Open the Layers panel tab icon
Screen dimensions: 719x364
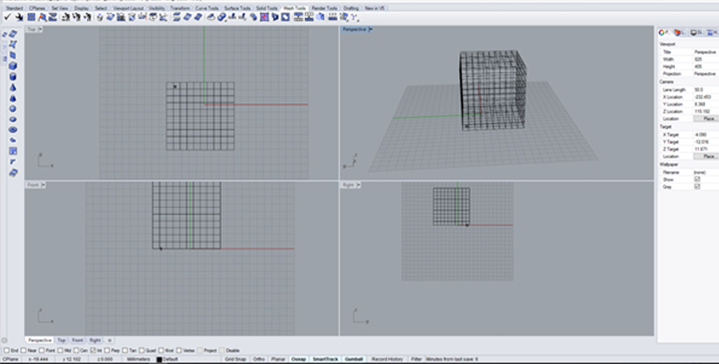[x=679, y=33]
